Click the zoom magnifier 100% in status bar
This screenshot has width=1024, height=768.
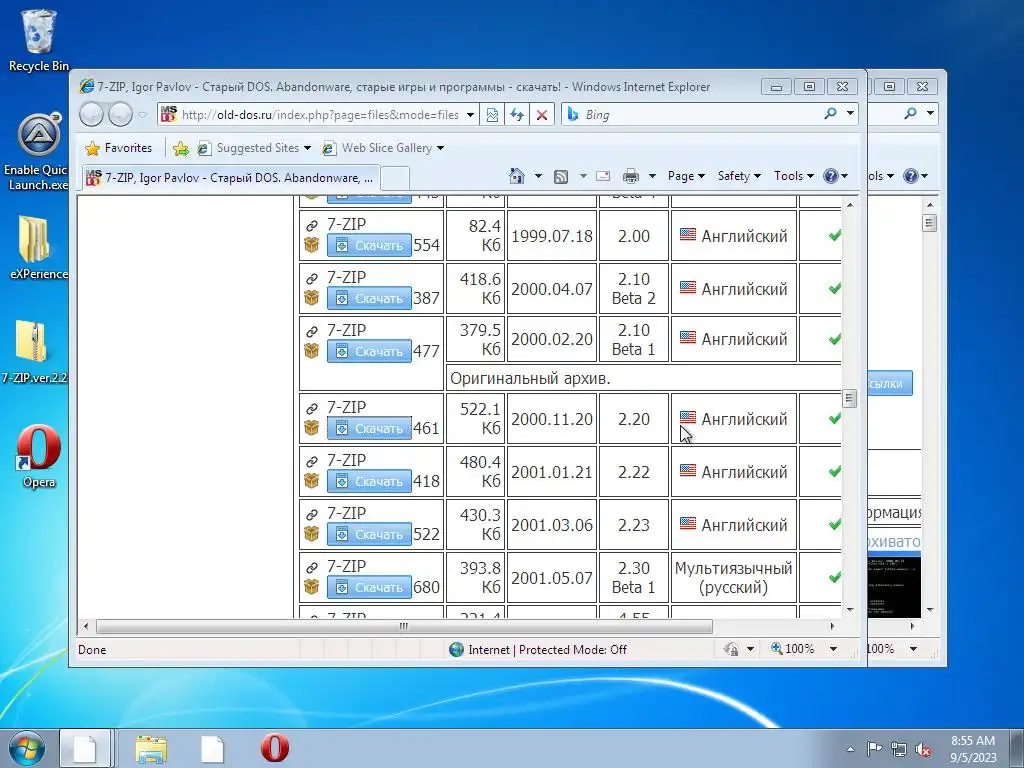click(793, 649)
